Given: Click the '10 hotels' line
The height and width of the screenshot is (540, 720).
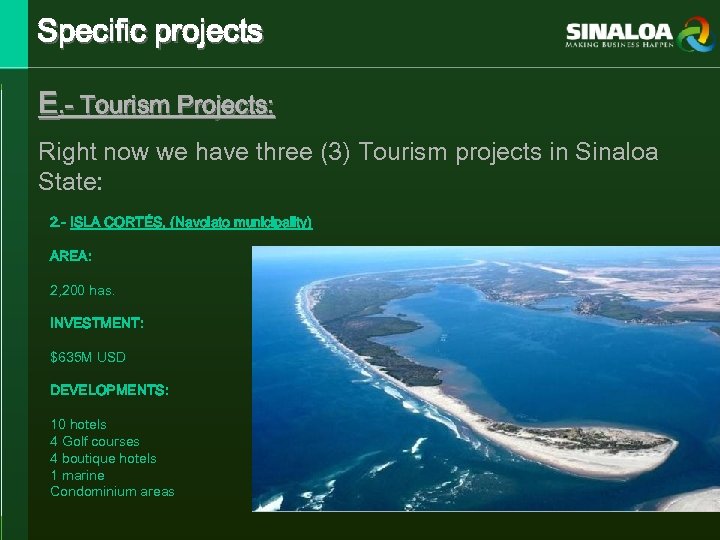Looking at the screenshot, I should [79, 424].
